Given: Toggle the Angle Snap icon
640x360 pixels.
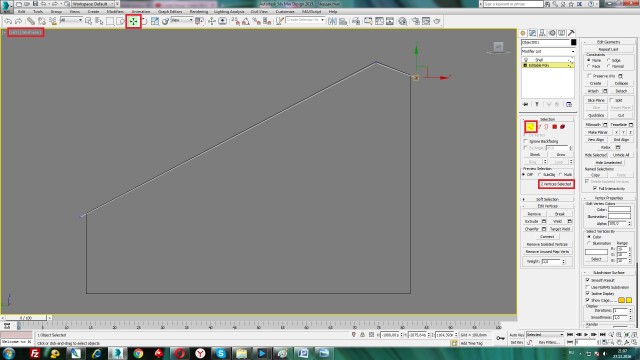Looking at the screenshot, I should [246, 21].
